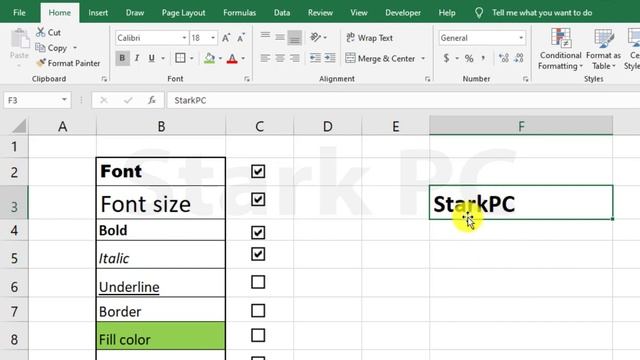Expand the Copy dropdown arrow
This screenshot has height=360, width=640.
pos(75,48)
